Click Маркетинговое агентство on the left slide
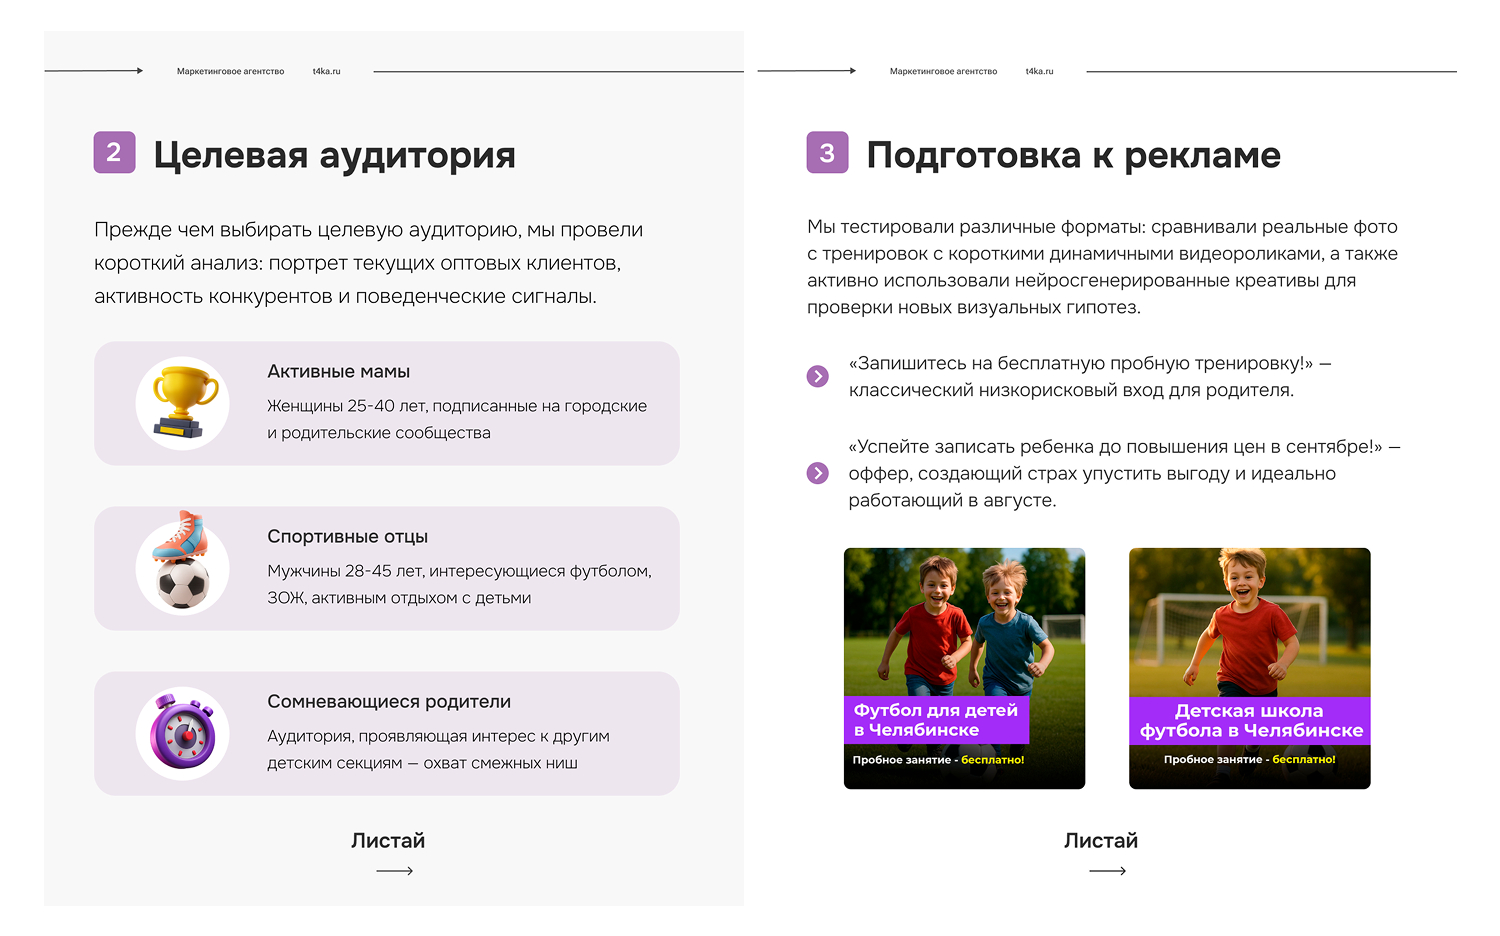The image size is (1500, 936). [230, 71]
